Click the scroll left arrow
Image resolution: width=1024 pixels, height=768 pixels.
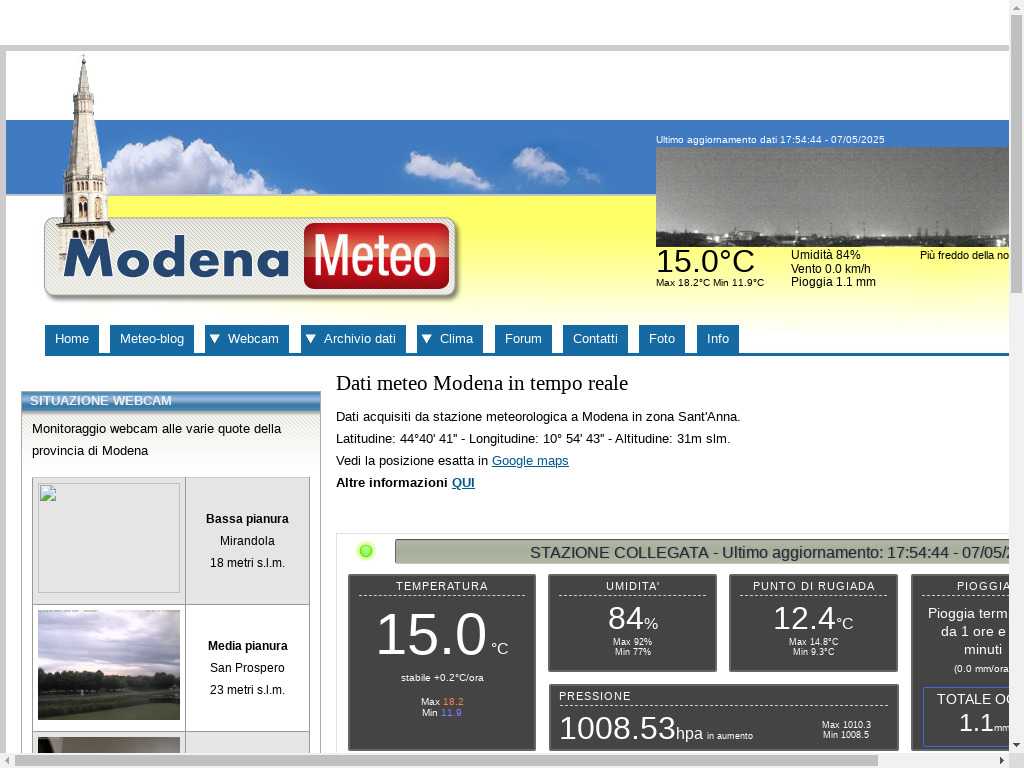[7, 761]
